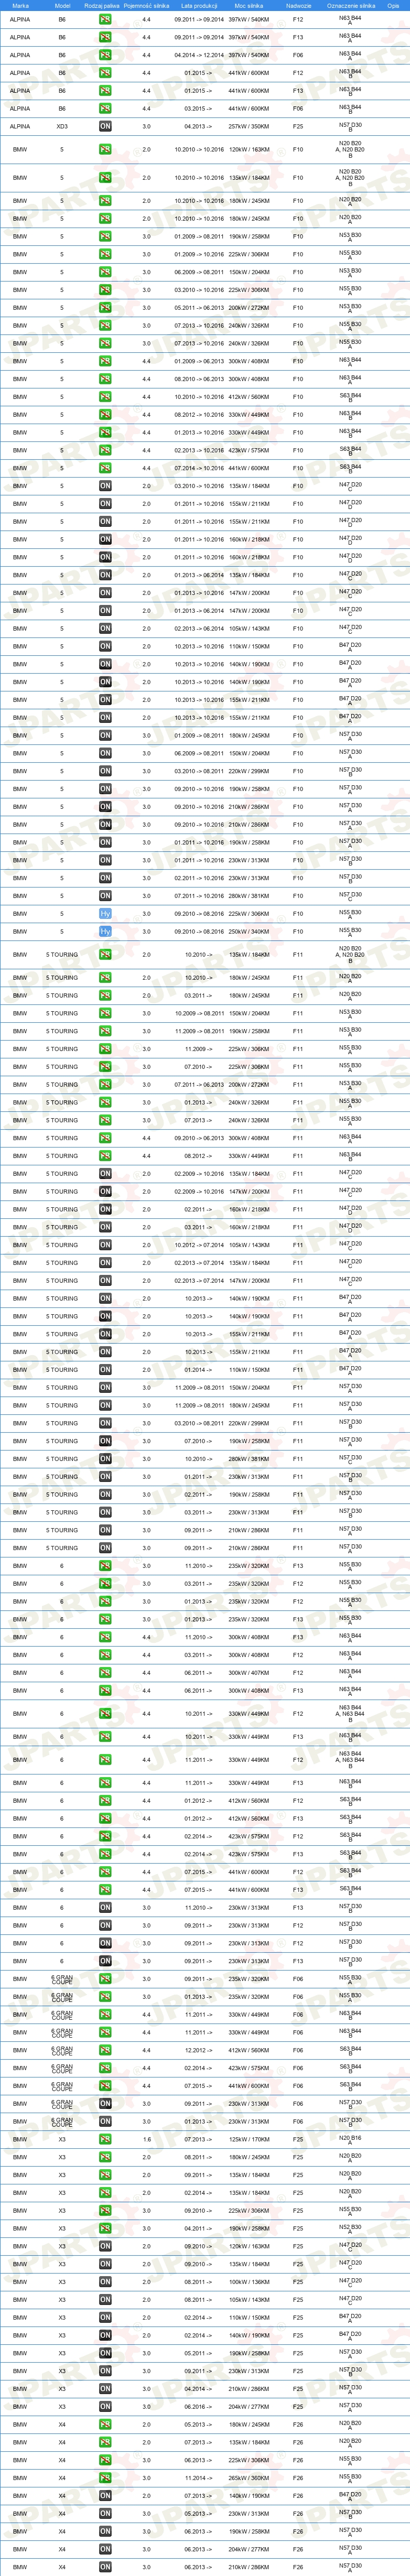Click the Hy hybrid icon for 225kW / 306KM
The height and width of the screenshot is (2576, 410).
coord(105,914)
